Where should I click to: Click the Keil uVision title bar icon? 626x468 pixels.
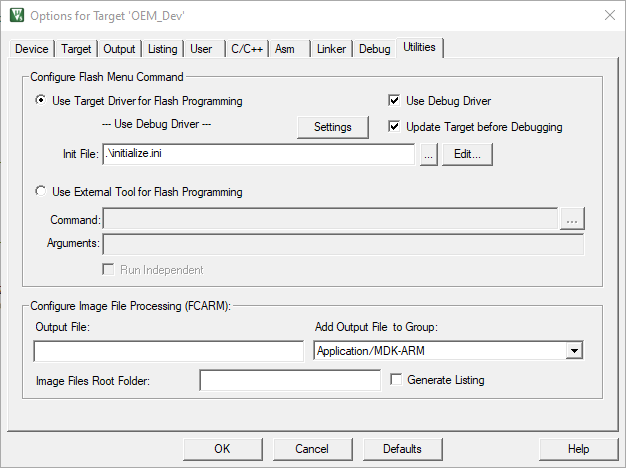pos(16,16)
